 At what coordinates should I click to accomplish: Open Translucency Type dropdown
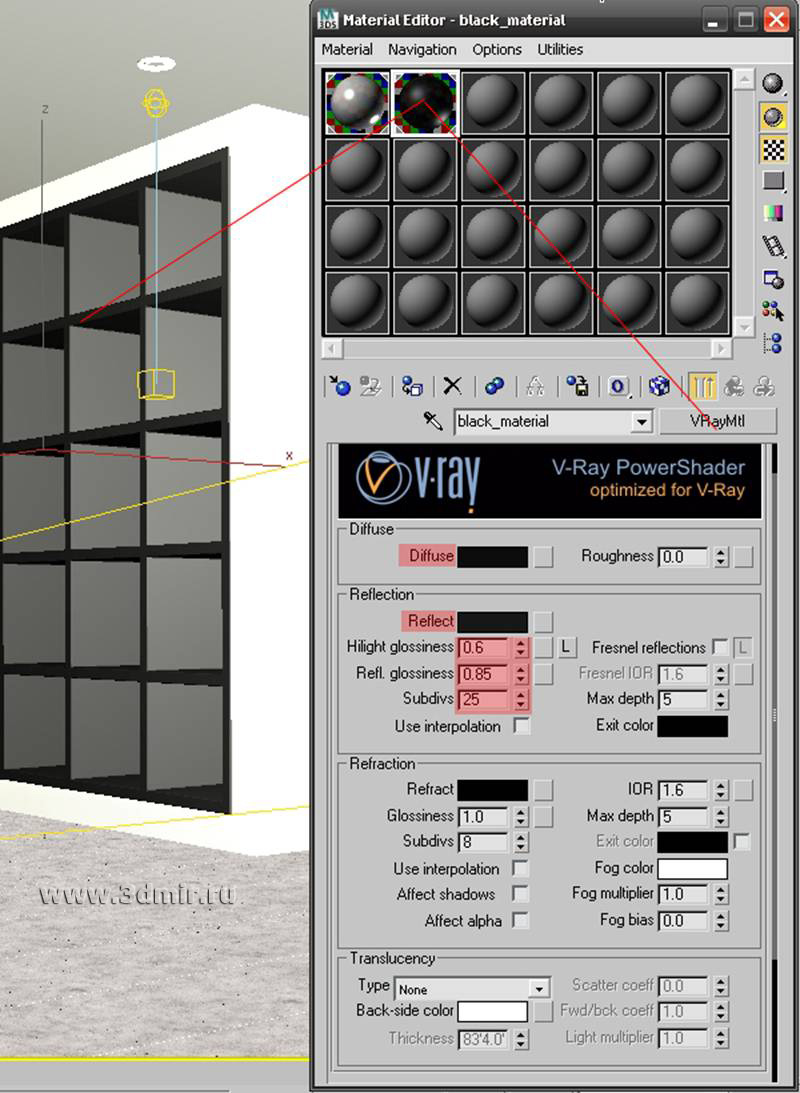tap(539, 989)
